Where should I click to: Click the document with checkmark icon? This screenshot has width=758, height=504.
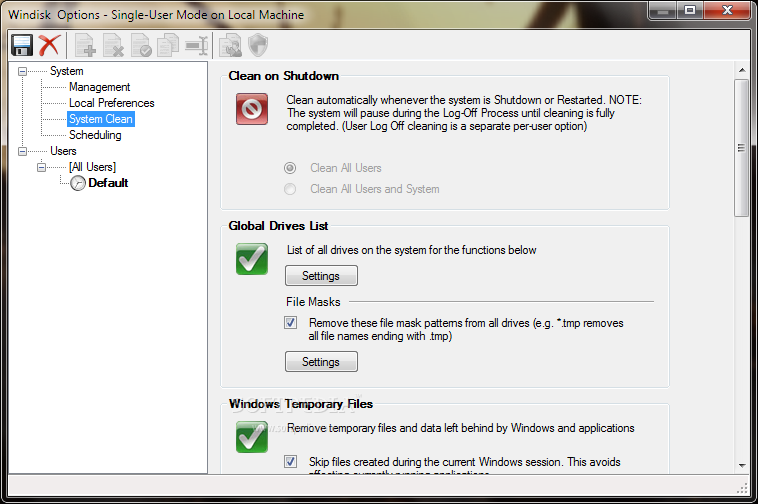point(141,45)
